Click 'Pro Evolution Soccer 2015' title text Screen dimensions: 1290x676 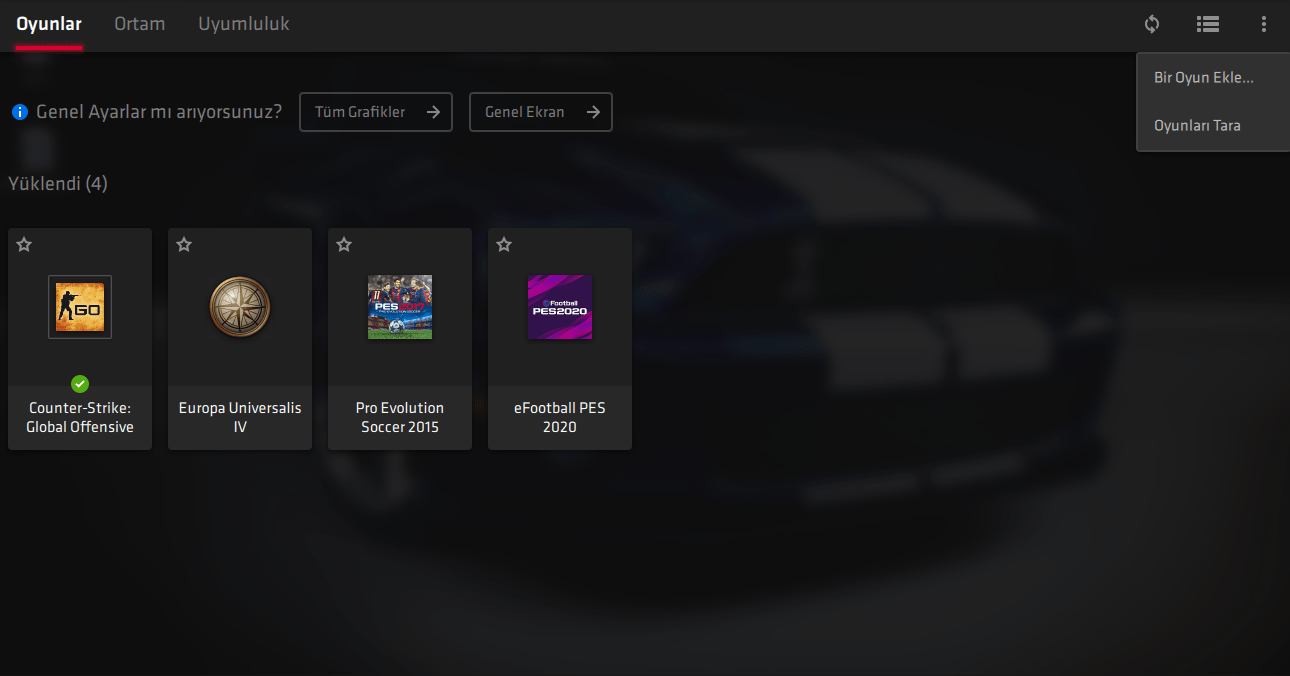click(x=400, y=418)
